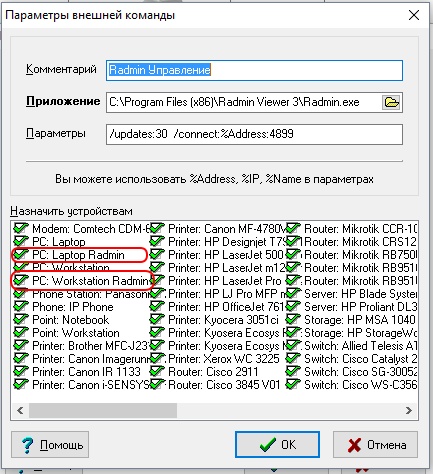Toggle Printer: Xerox WC 3225 checkbox

pos(157,359)
